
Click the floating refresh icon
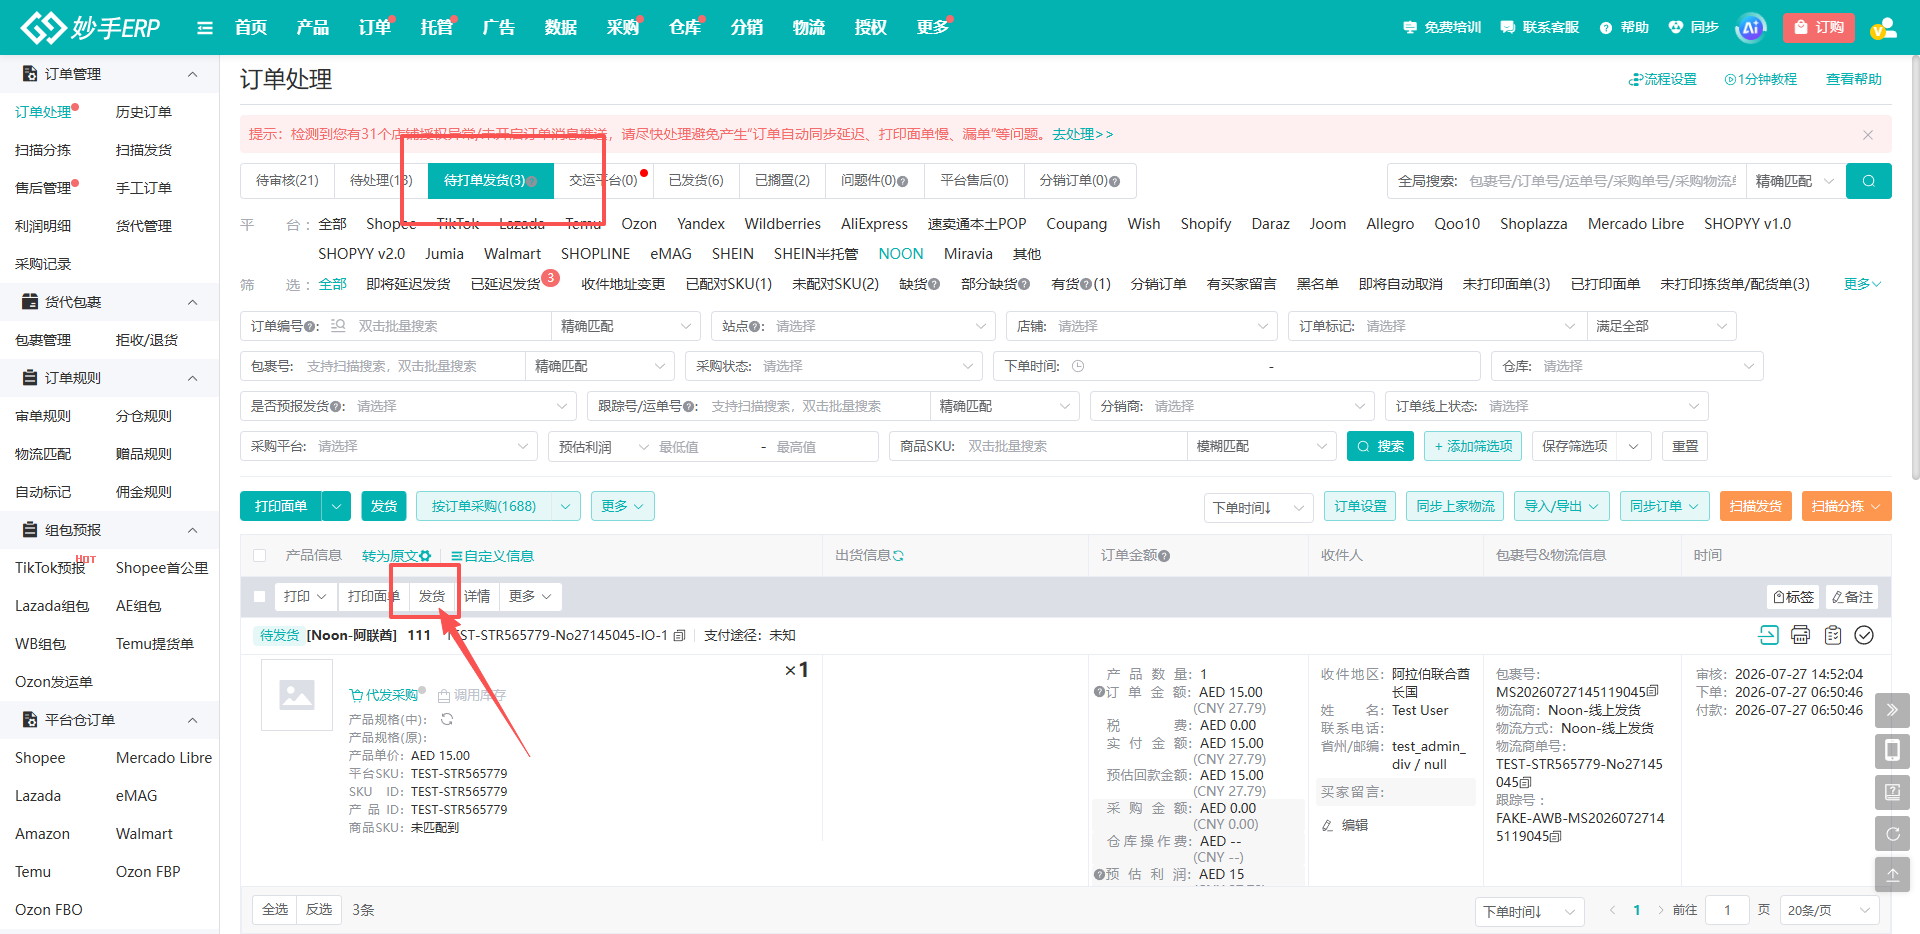pos(1892,833)
